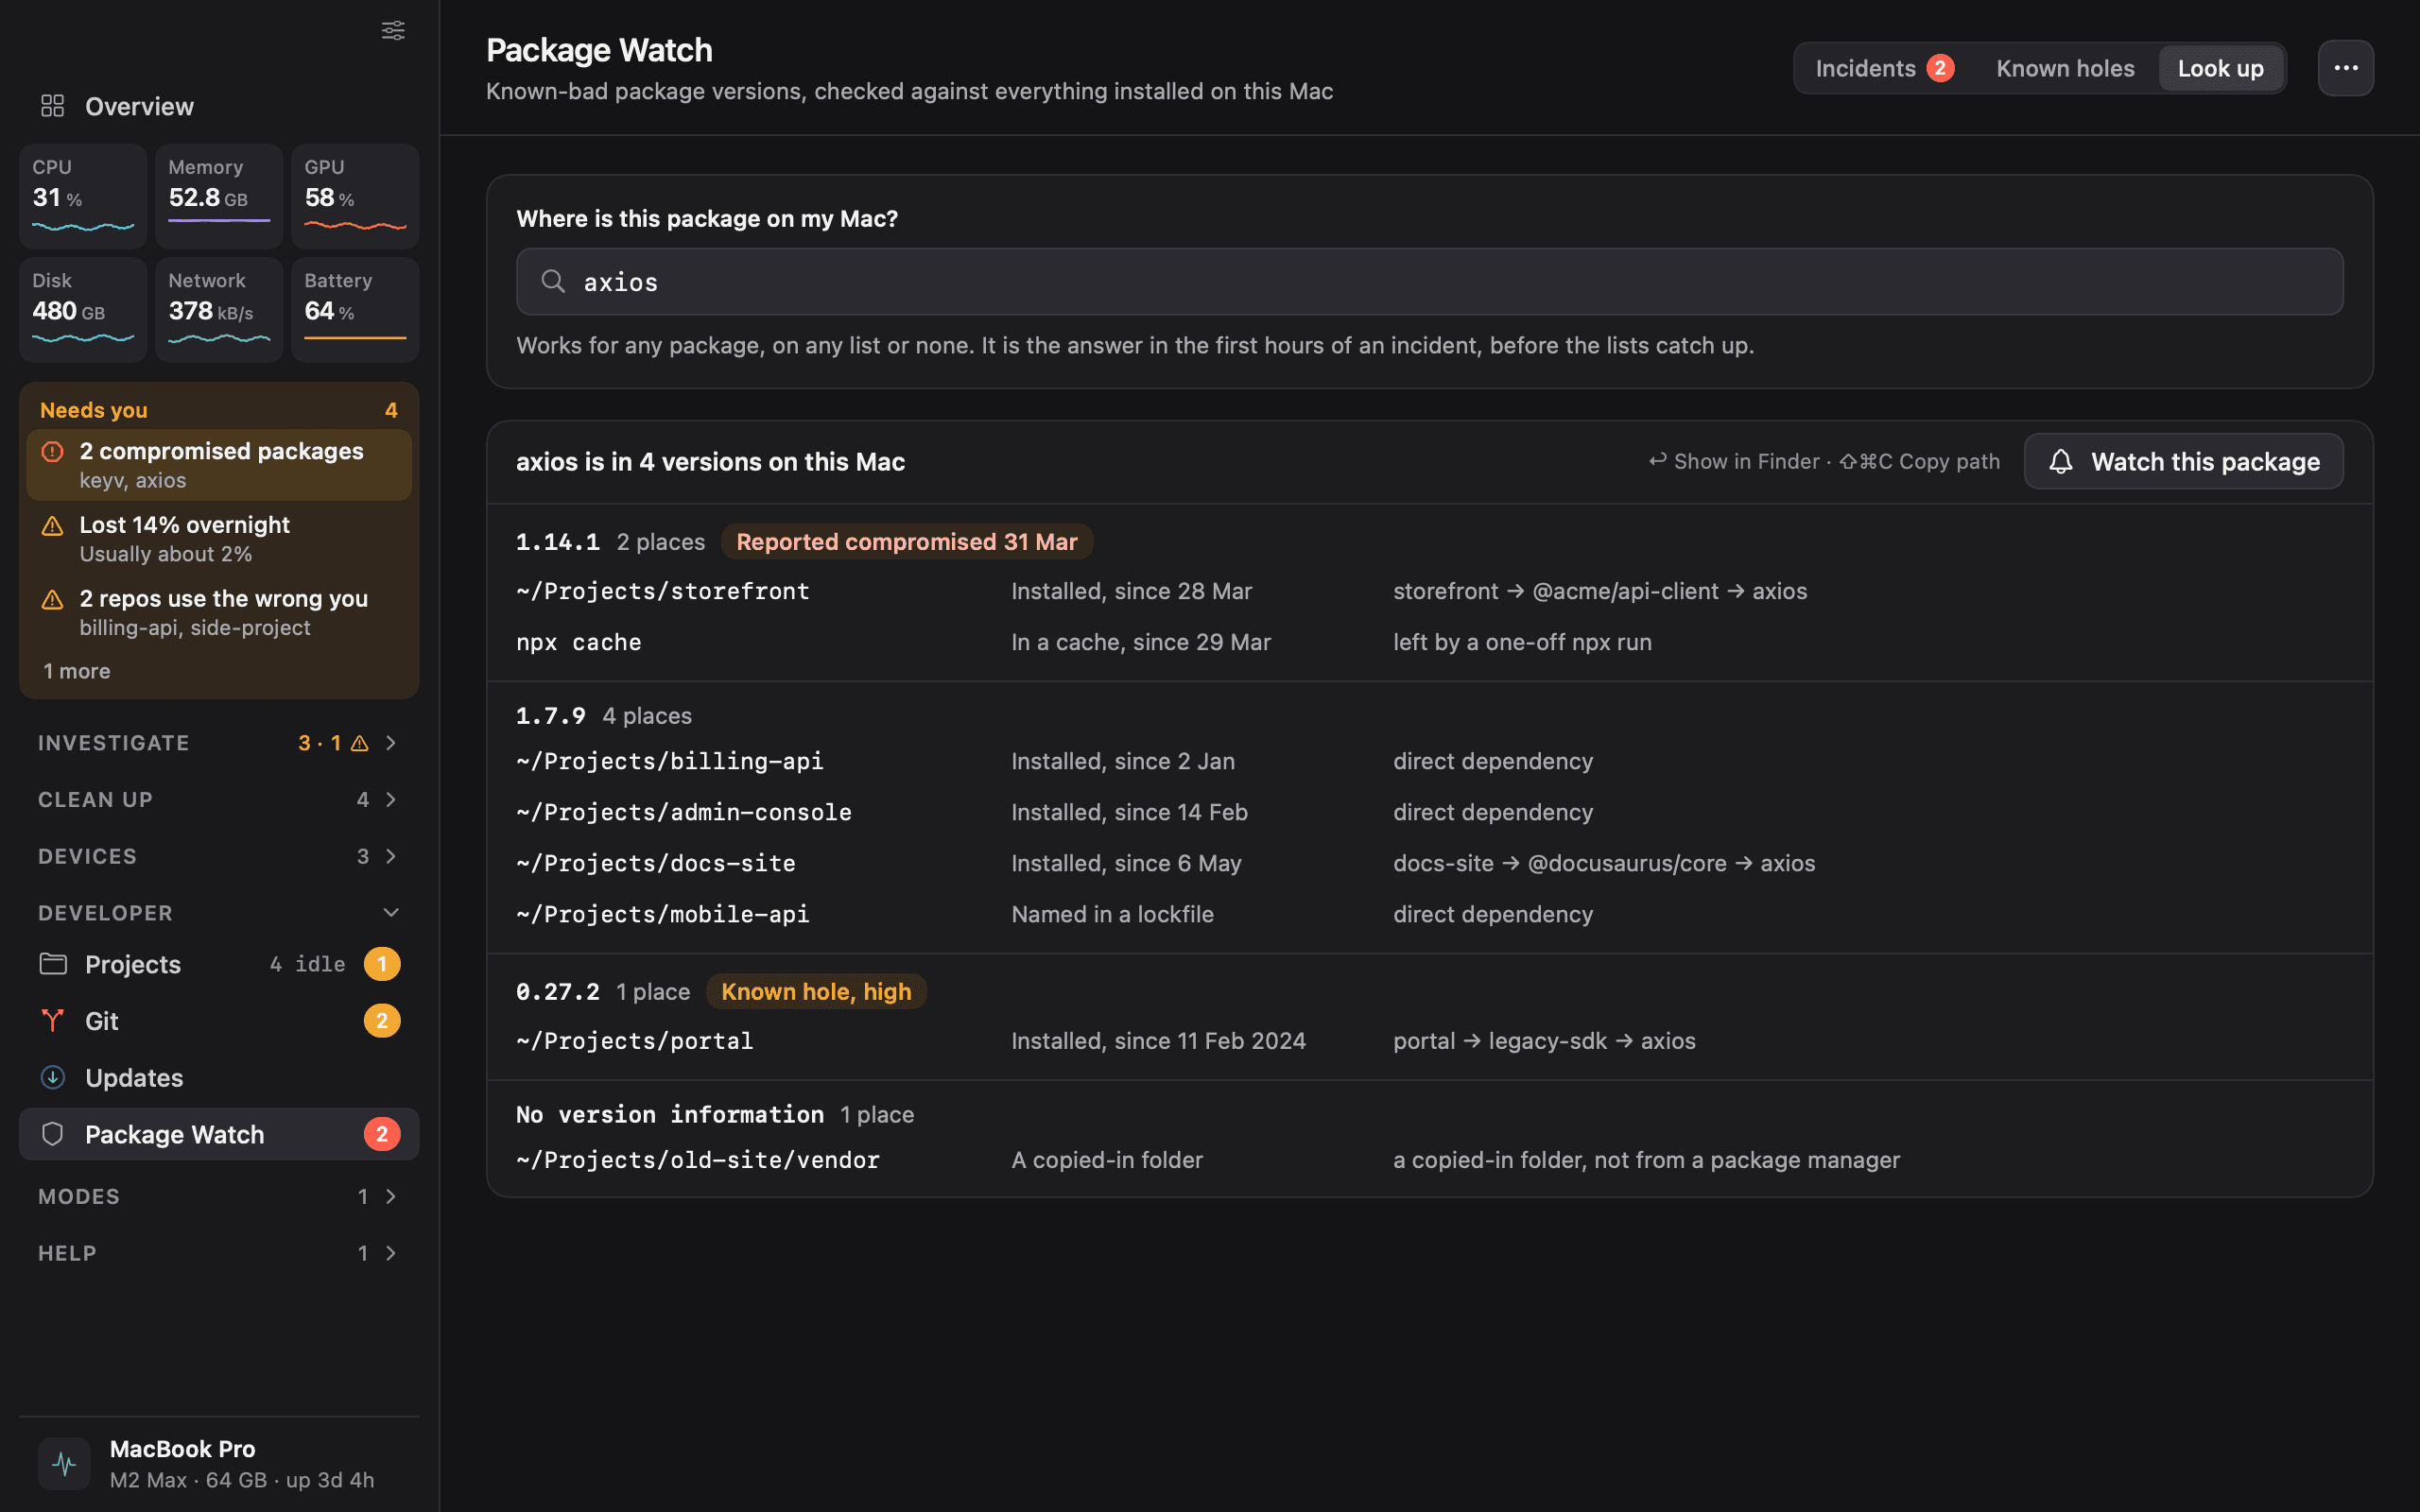Click the red badge on Package Watch row
Image resolution: width=2420 pixels, height=1512 pixels.
pos(382,1134)
